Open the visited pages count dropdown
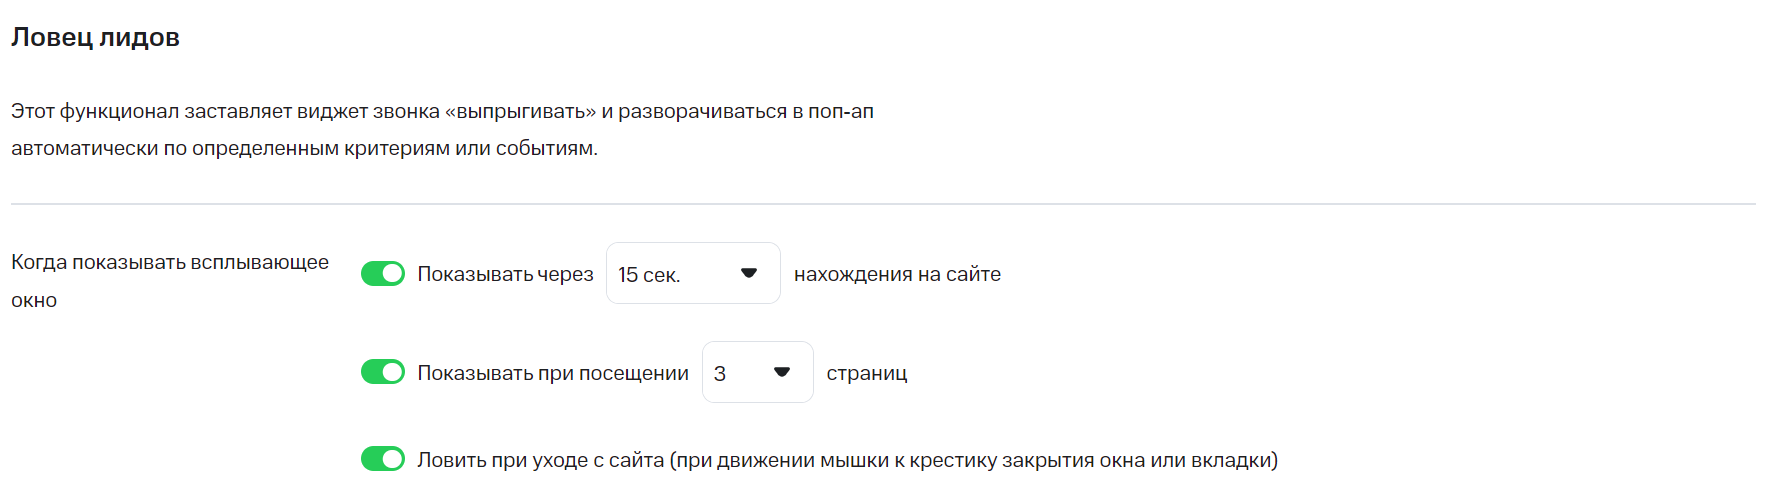The image size is (1768, 491). 757,372
